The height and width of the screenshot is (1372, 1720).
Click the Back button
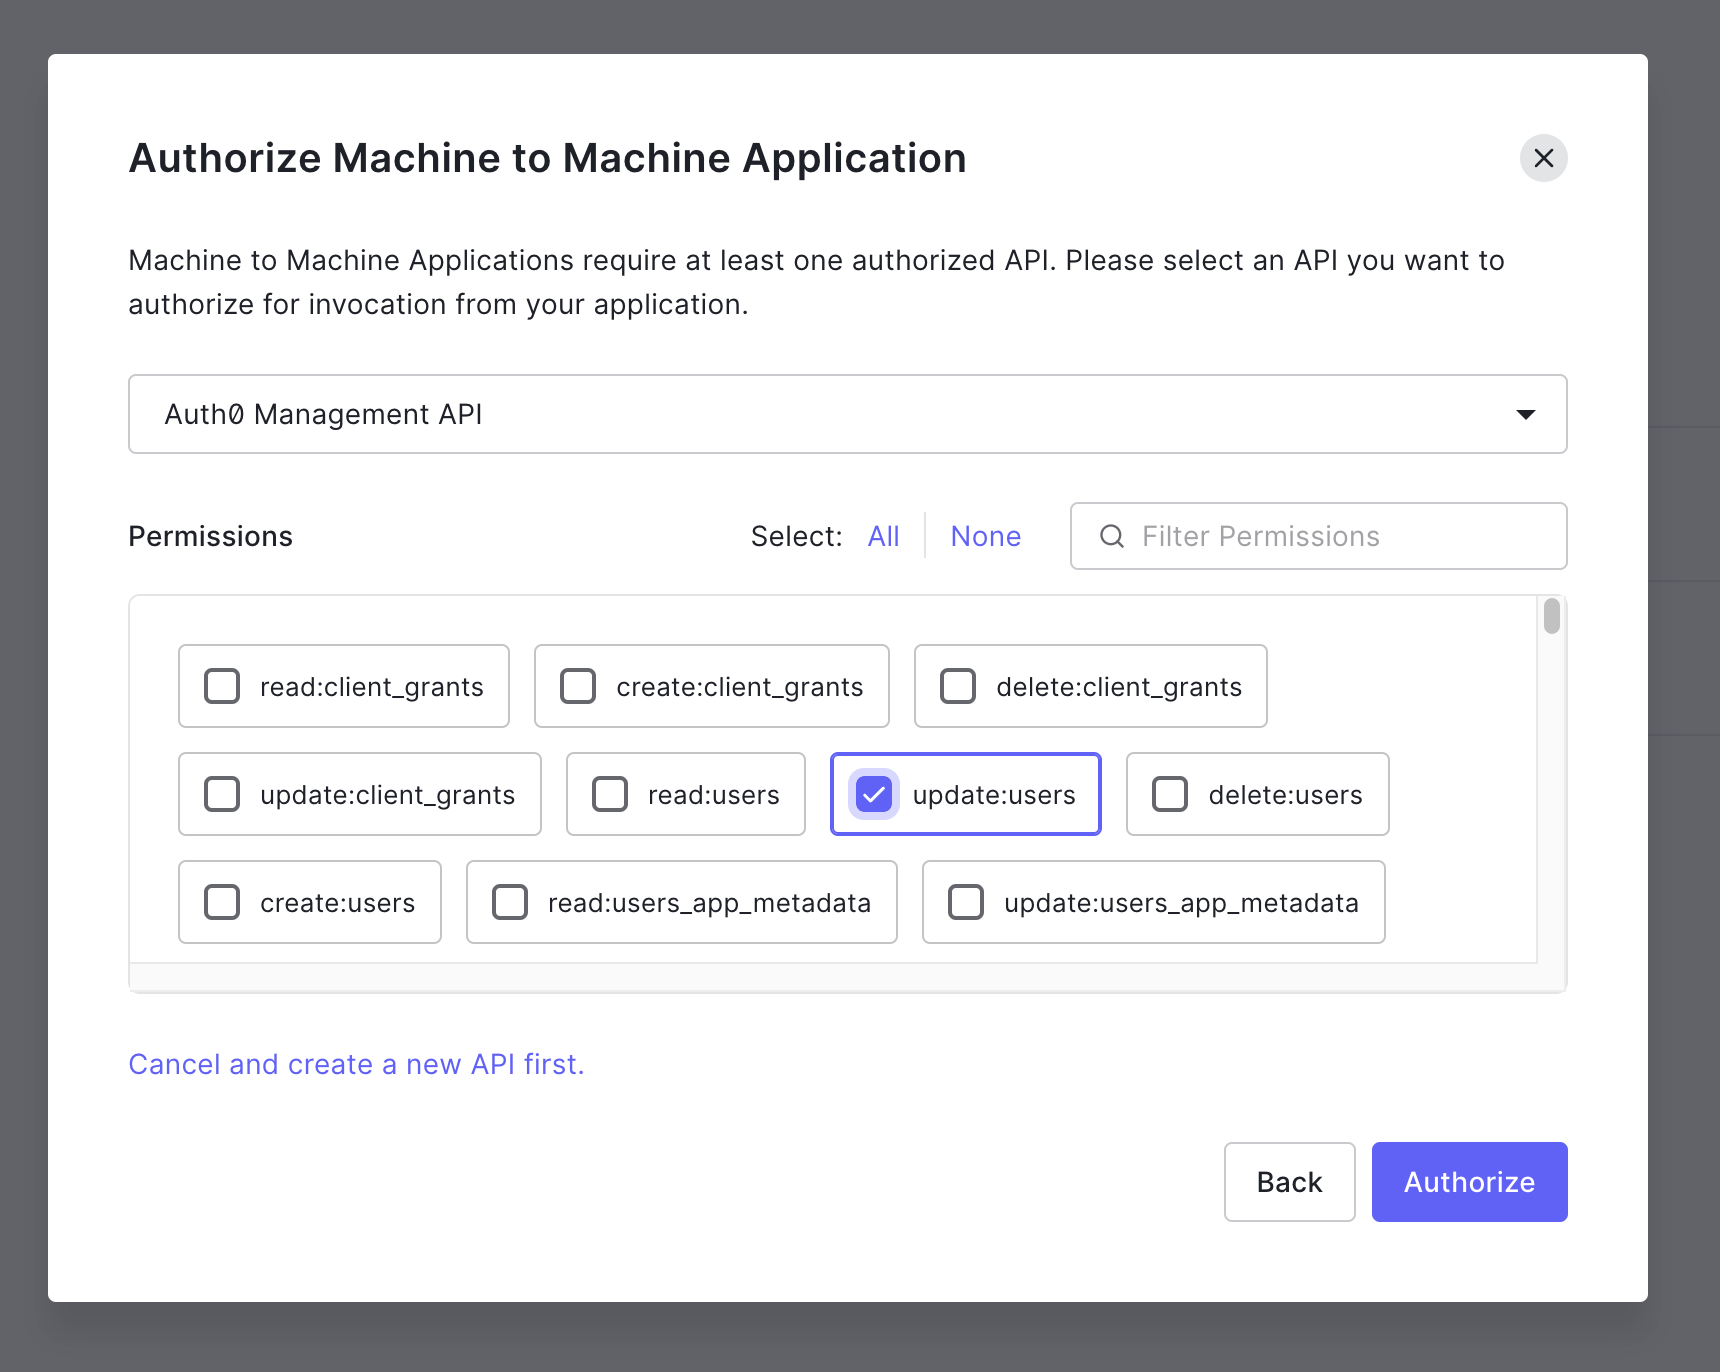[1289, 1182]
